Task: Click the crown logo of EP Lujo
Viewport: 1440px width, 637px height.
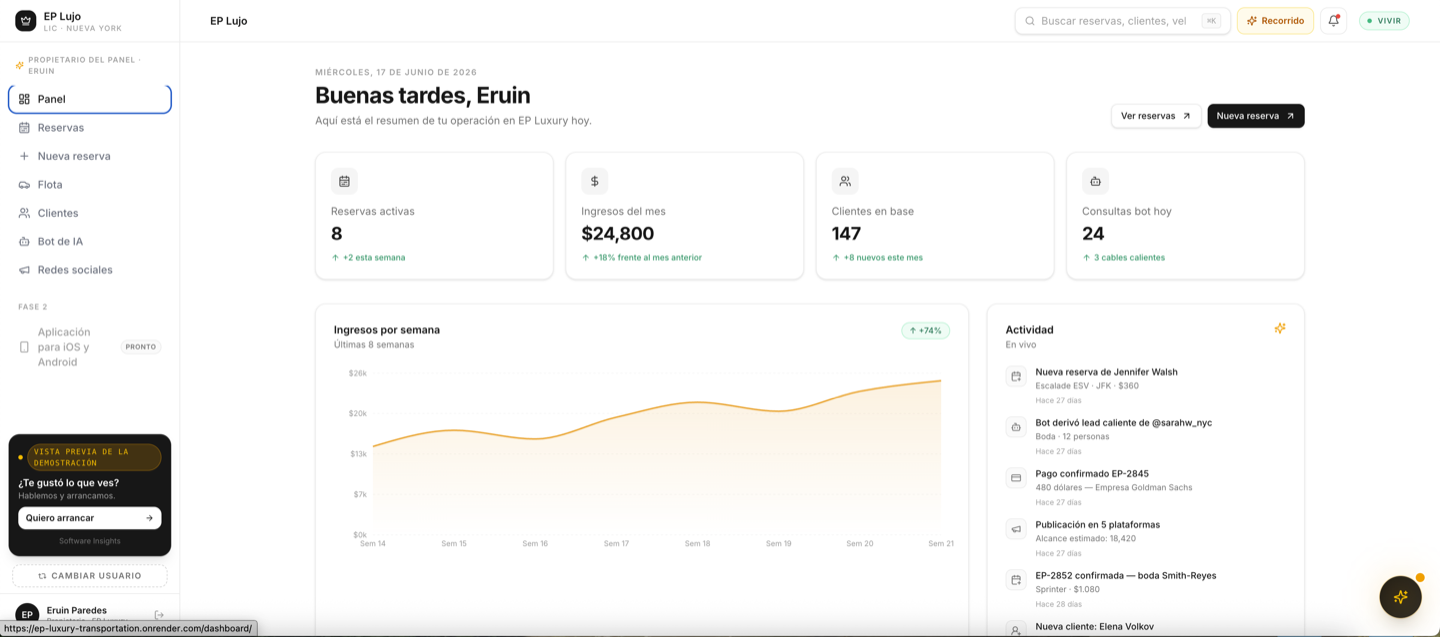Action: point(25,21)
